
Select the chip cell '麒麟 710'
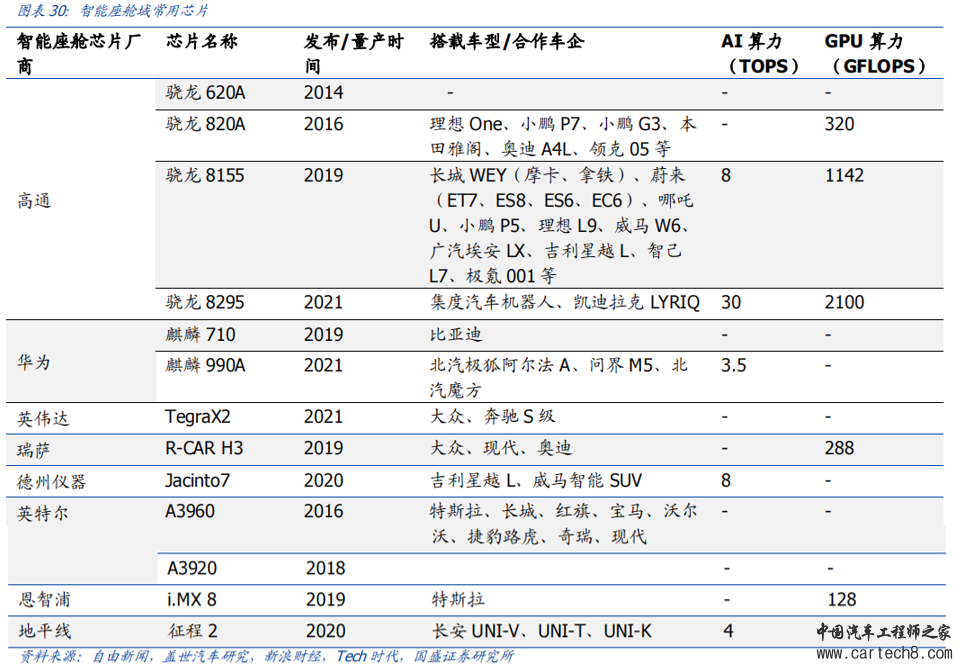pyautogui.click(x=200, y=334)
